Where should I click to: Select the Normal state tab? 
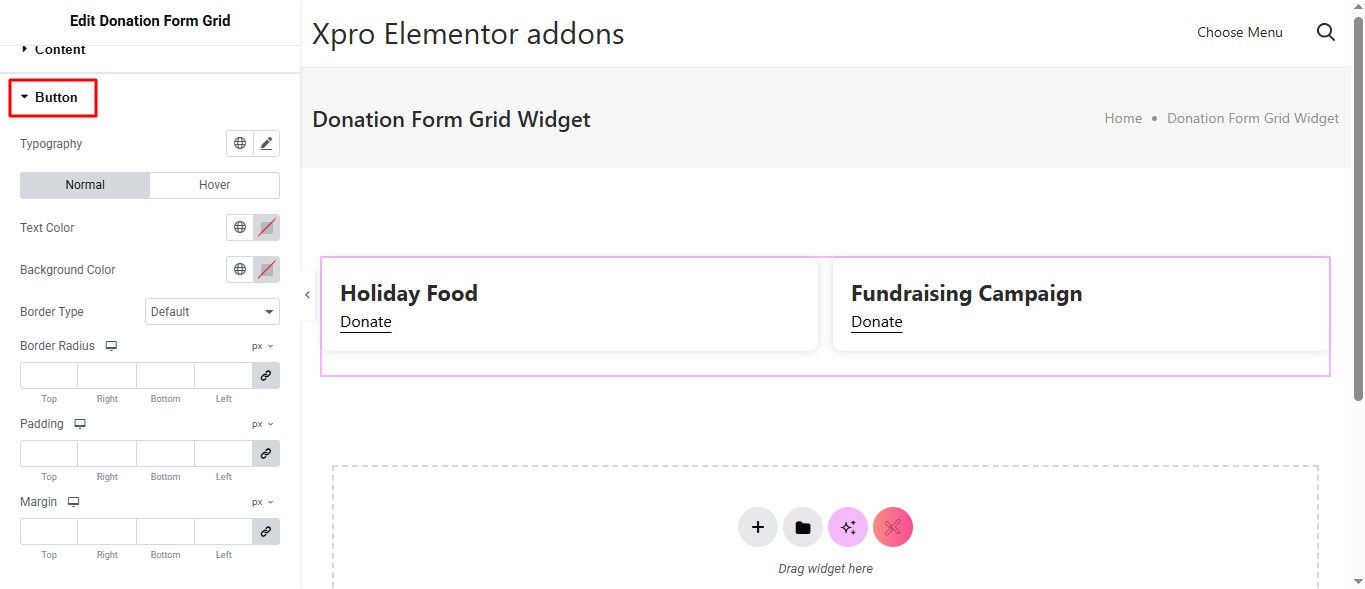click(x=85, y=185)
